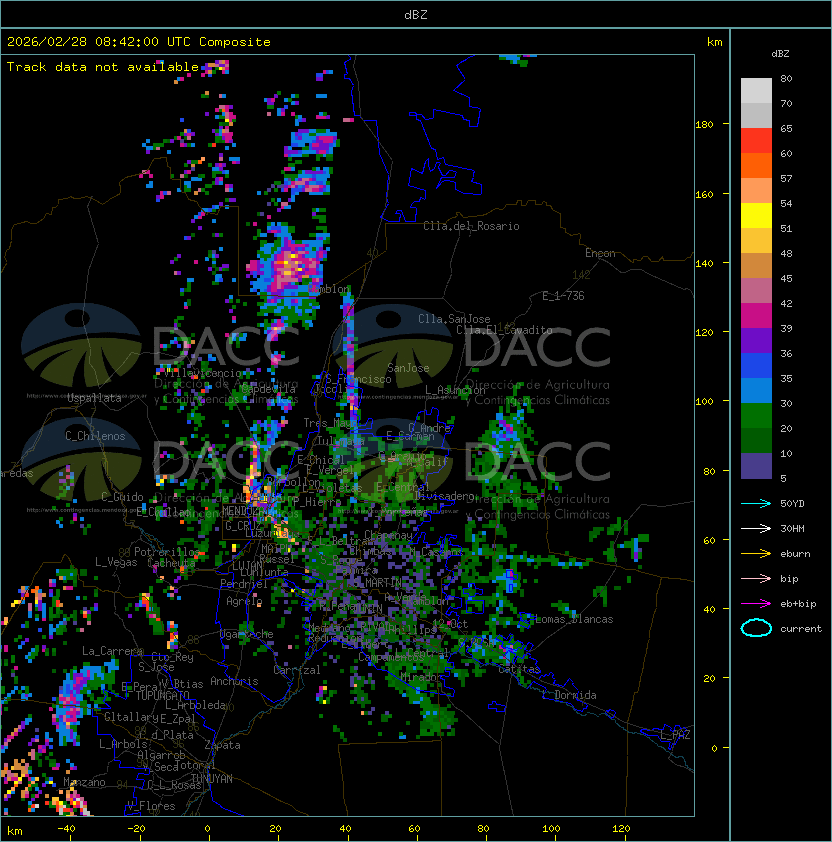
Task: Click the 'Encon' place label
Action: click(600, 253)
